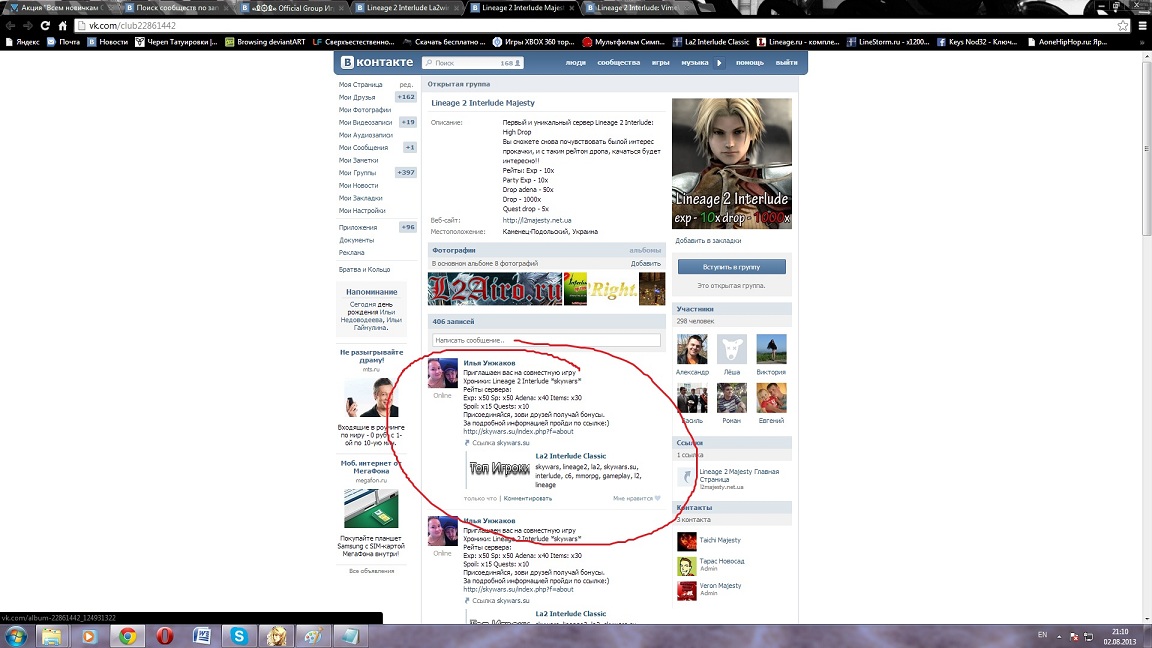The width and height of the screenshot is (1152, 648).
Task: Switch to Official Group browser tab
Action: click(x=292, y=7)
